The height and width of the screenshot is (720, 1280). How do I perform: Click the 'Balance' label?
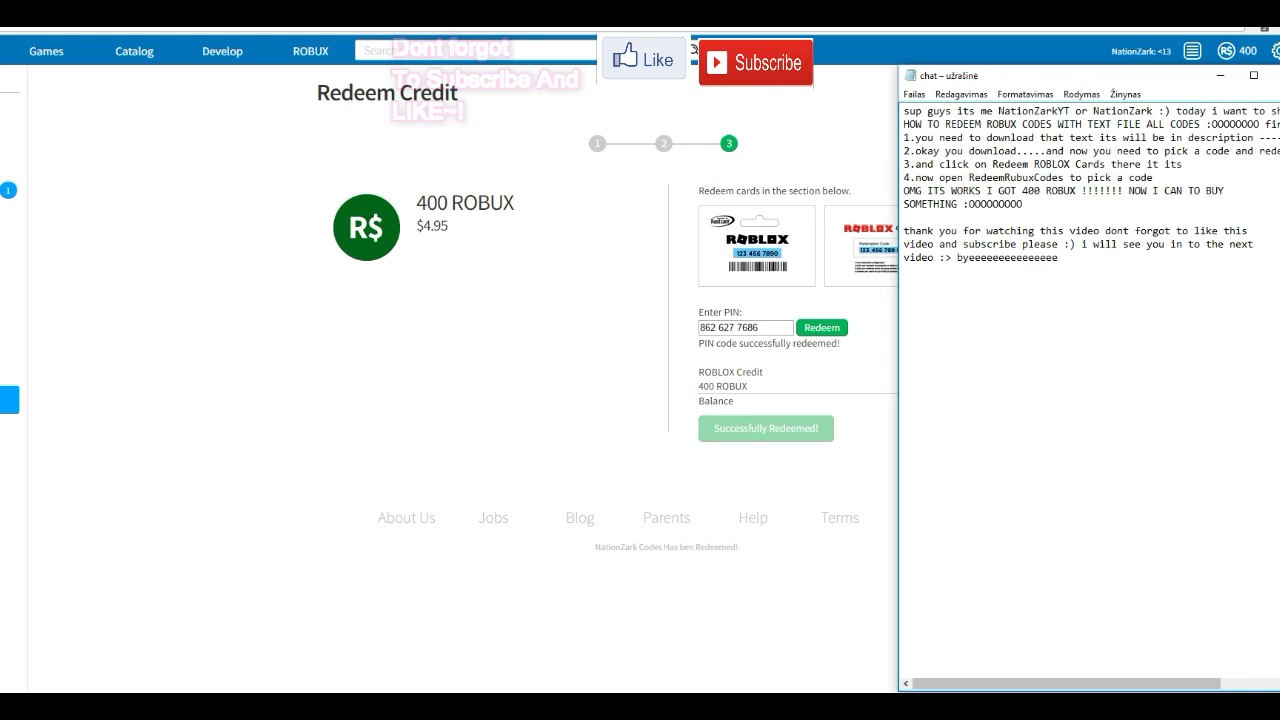716,401
